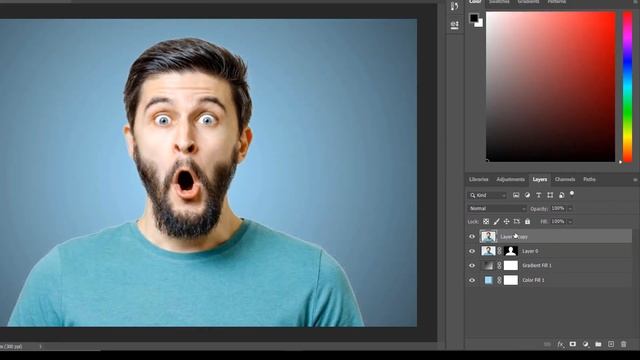Filter layers by shape layers icon
The height and width of the screenshot is (360, 640).
(550, 196)
